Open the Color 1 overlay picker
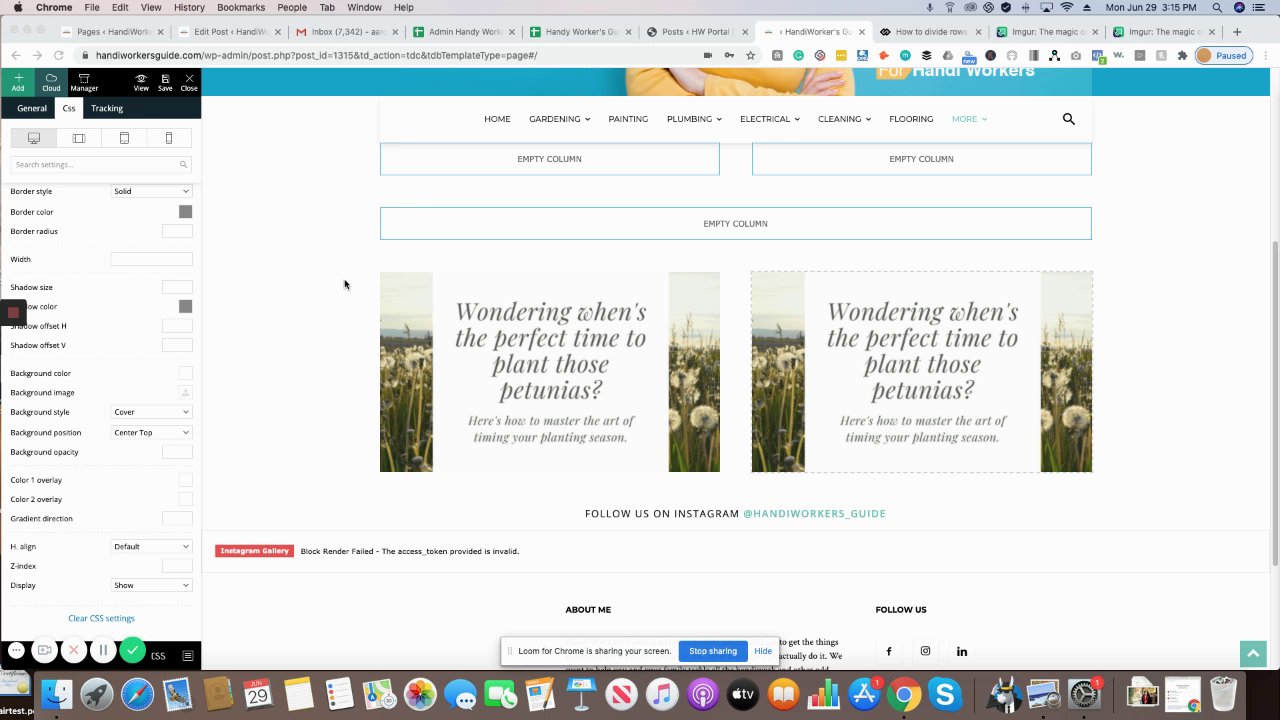Image resolution: width=1280 pixels, height=720 pixels. tap(185, 480)
